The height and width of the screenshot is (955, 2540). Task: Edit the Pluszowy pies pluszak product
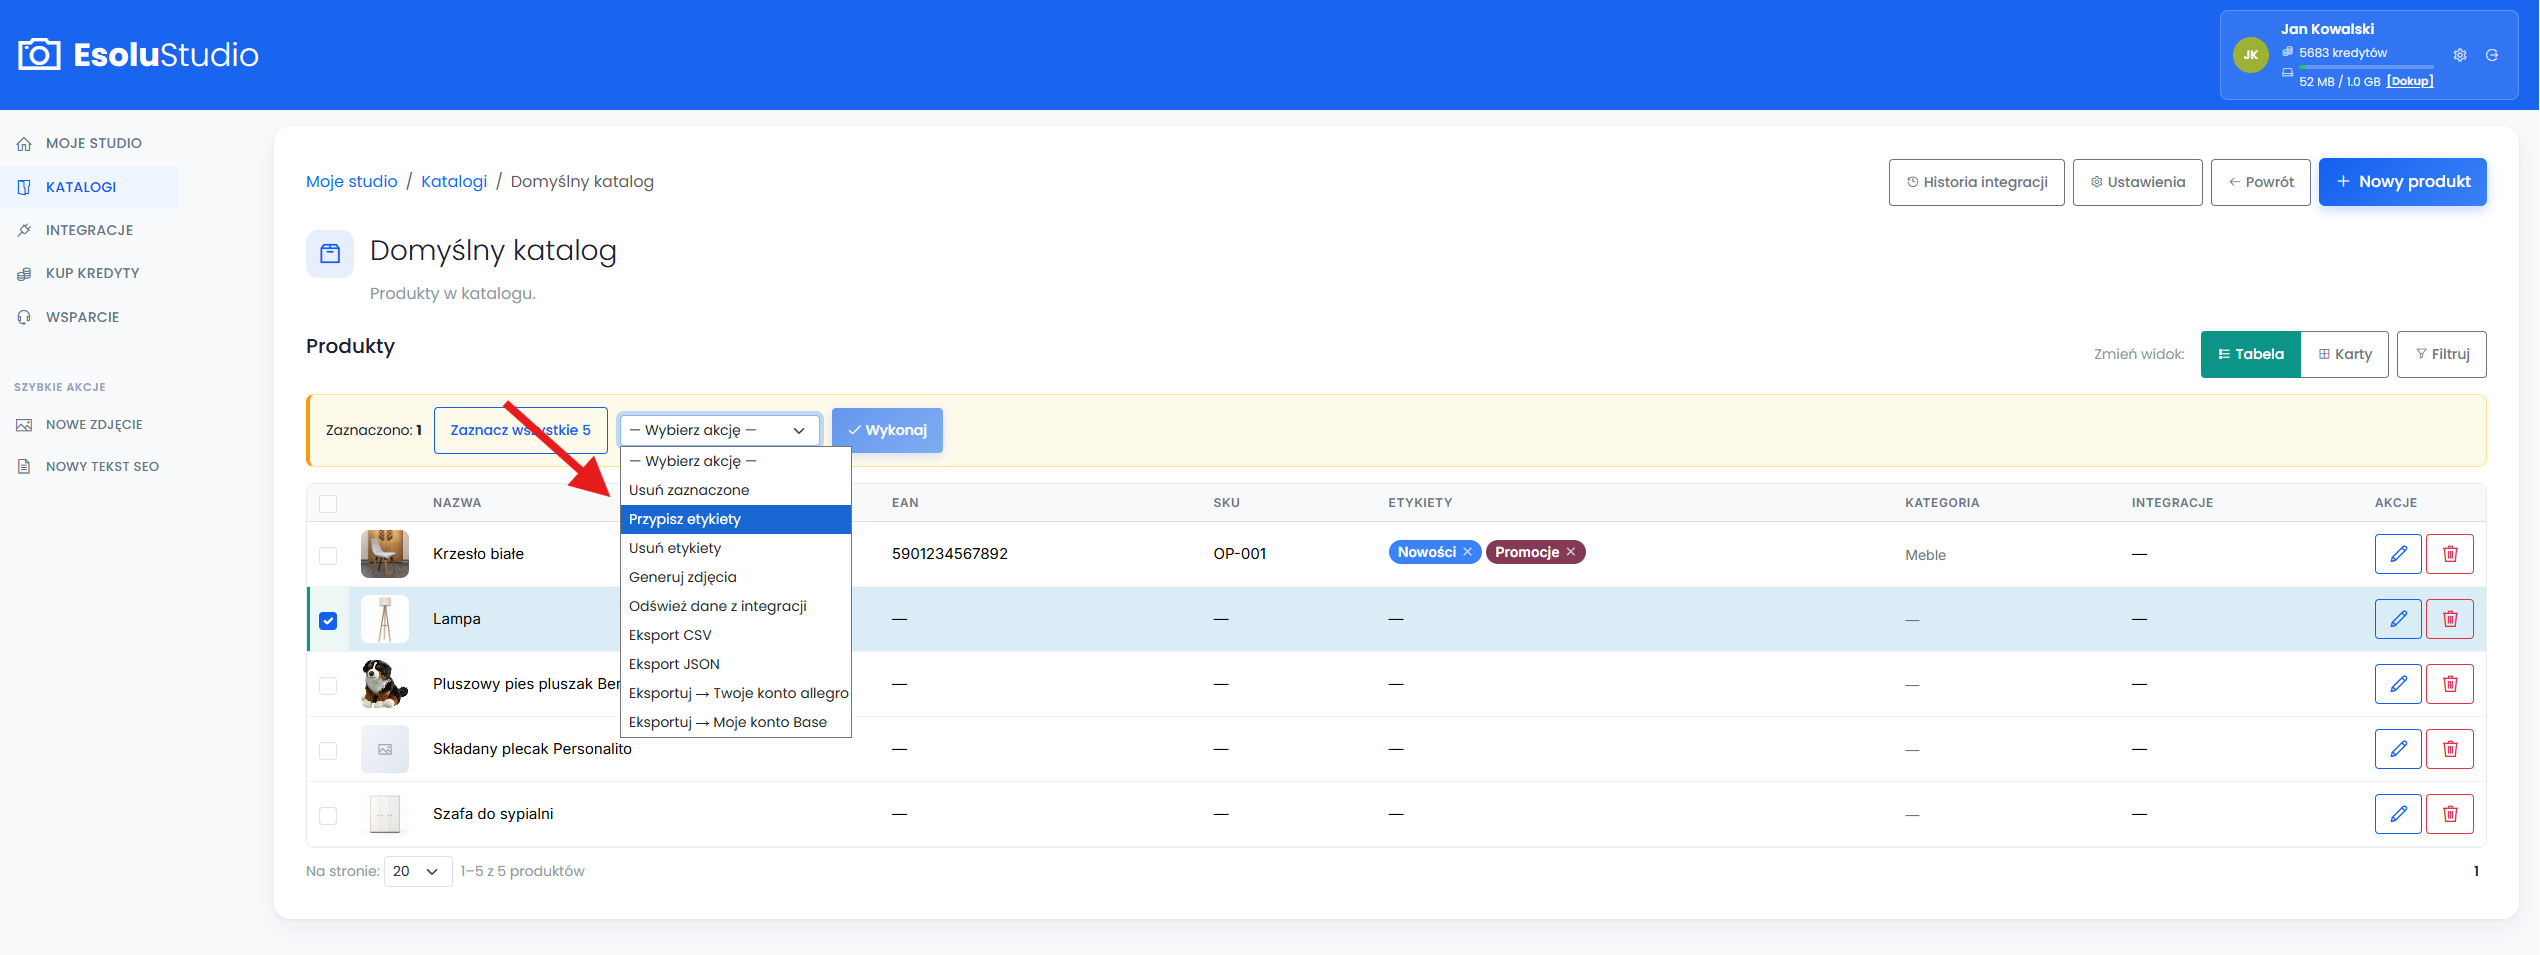coord(2398,684)
